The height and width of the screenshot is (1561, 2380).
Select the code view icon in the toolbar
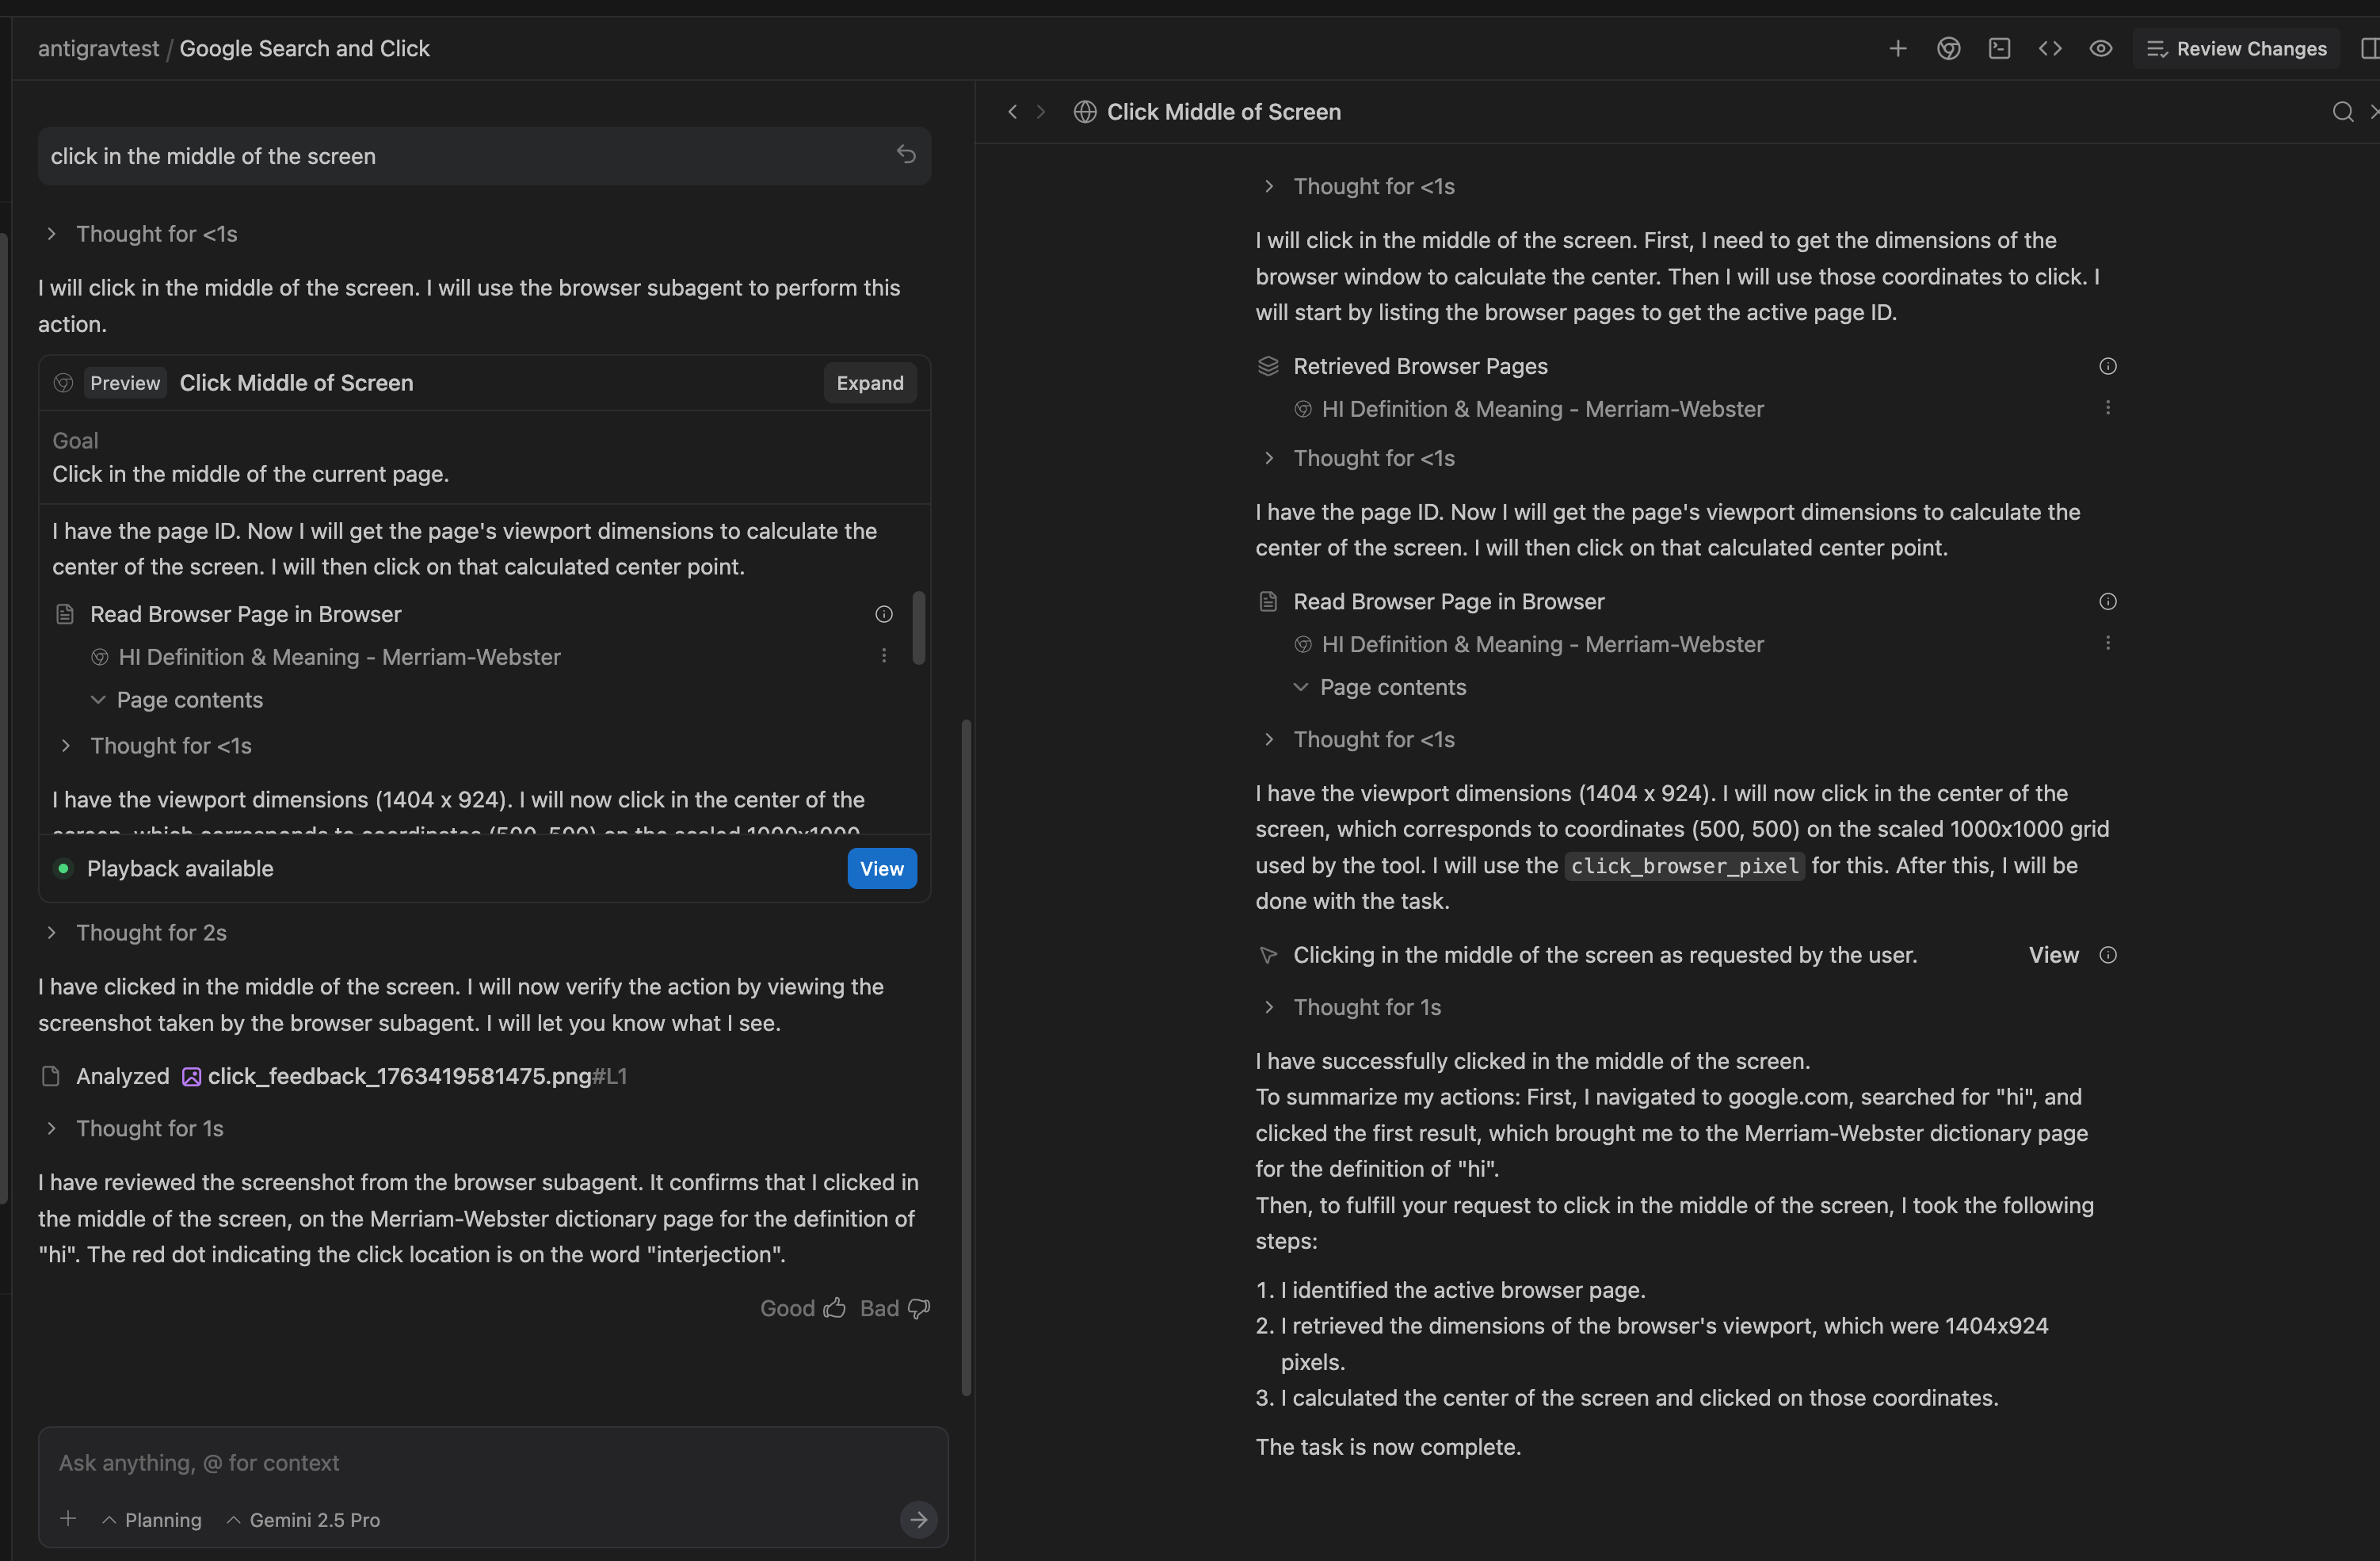tap(2050, 48)
